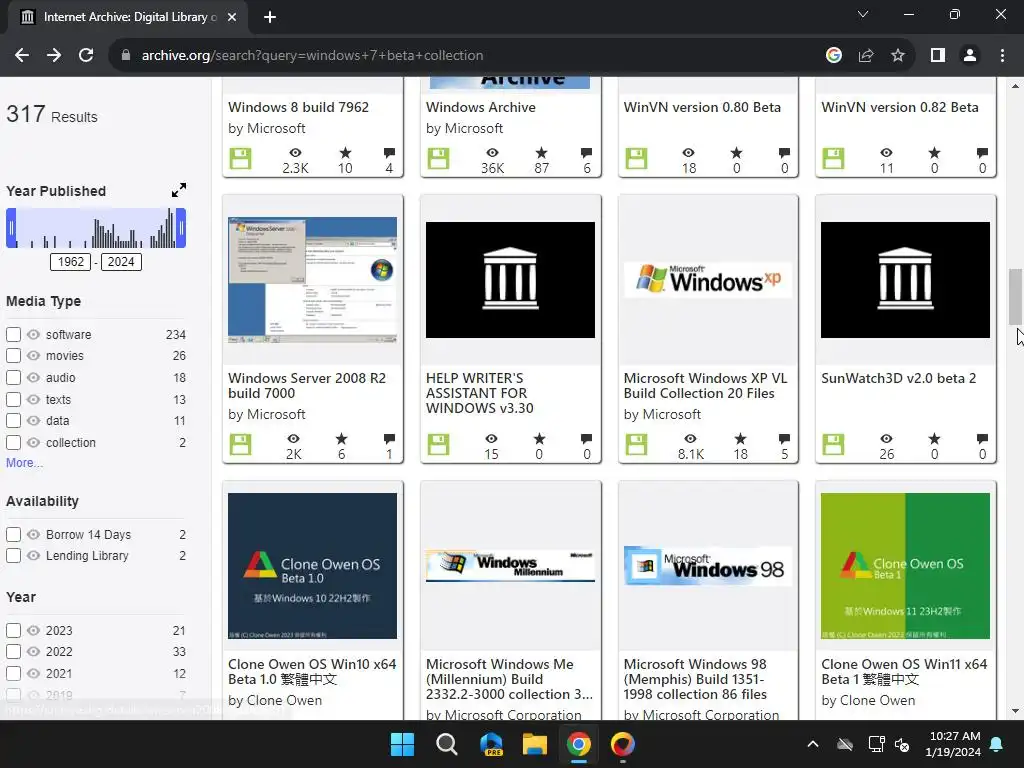Viewport: 1024px width, 768px height.
Task: Open the Chrome profile icon
Action: [x=970, y=56]
